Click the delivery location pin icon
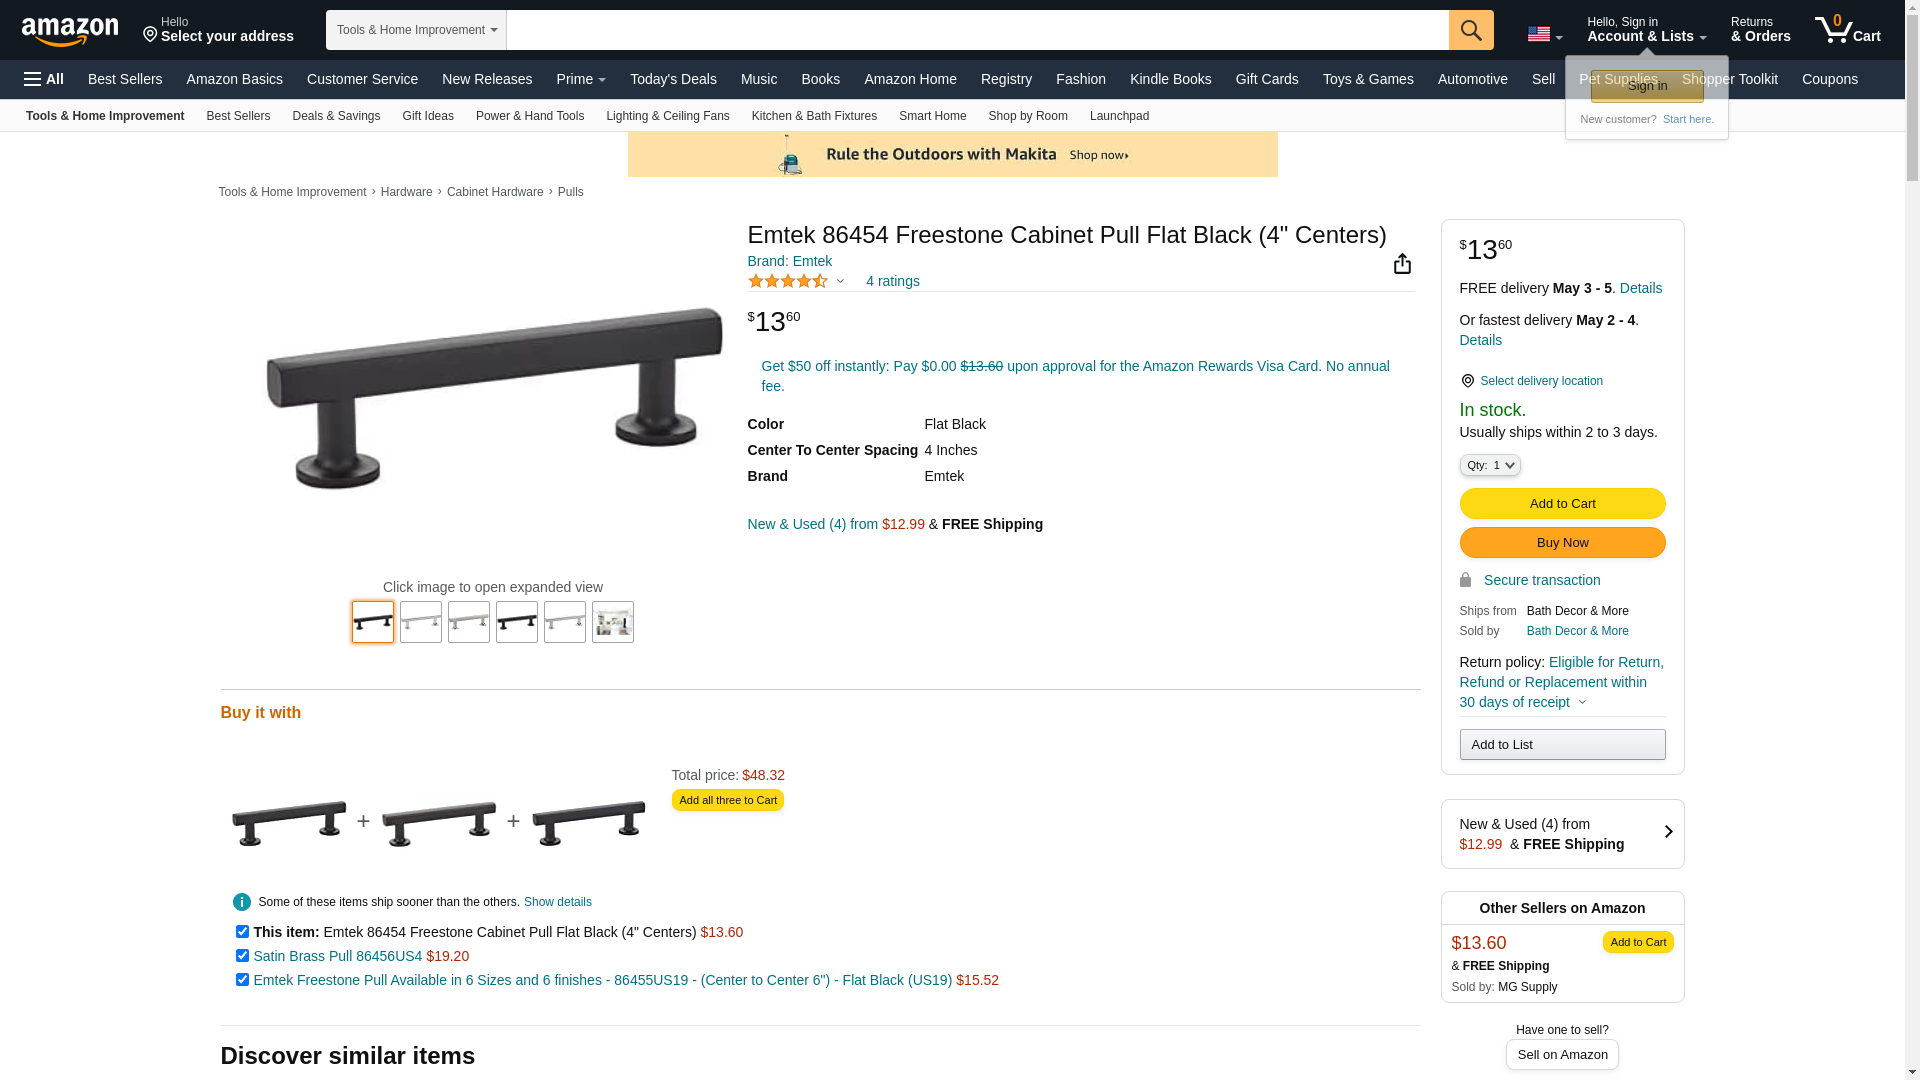Viewport: 1920px width, 1080px height. (1467, 381)
